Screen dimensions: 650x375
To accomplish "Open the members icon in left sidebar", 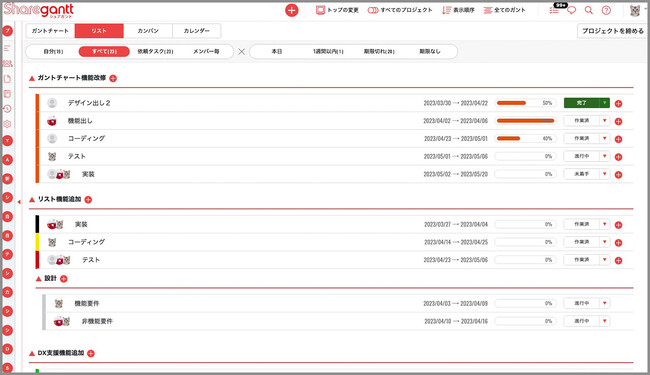I will point(7,63).
